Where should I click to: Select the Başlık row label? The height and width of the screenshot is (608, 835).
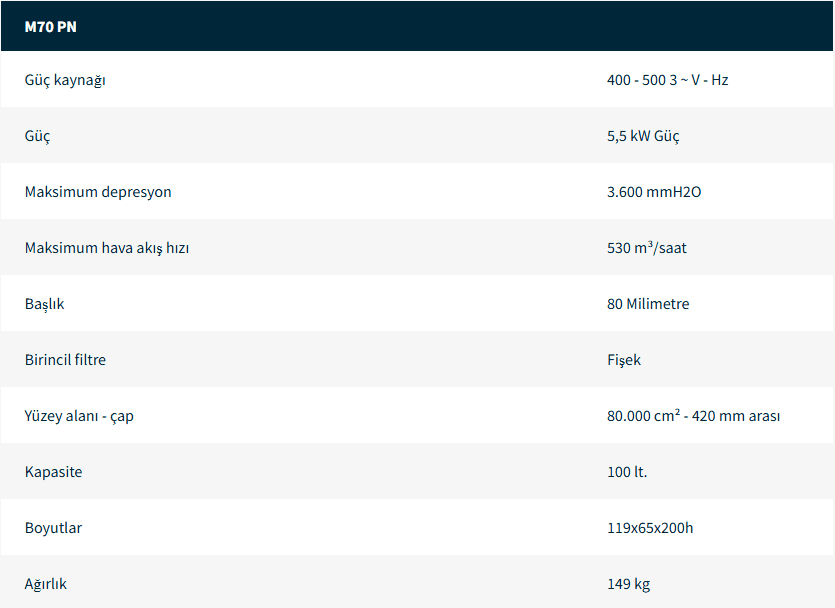pyautogui.click(x=45, y=304)
